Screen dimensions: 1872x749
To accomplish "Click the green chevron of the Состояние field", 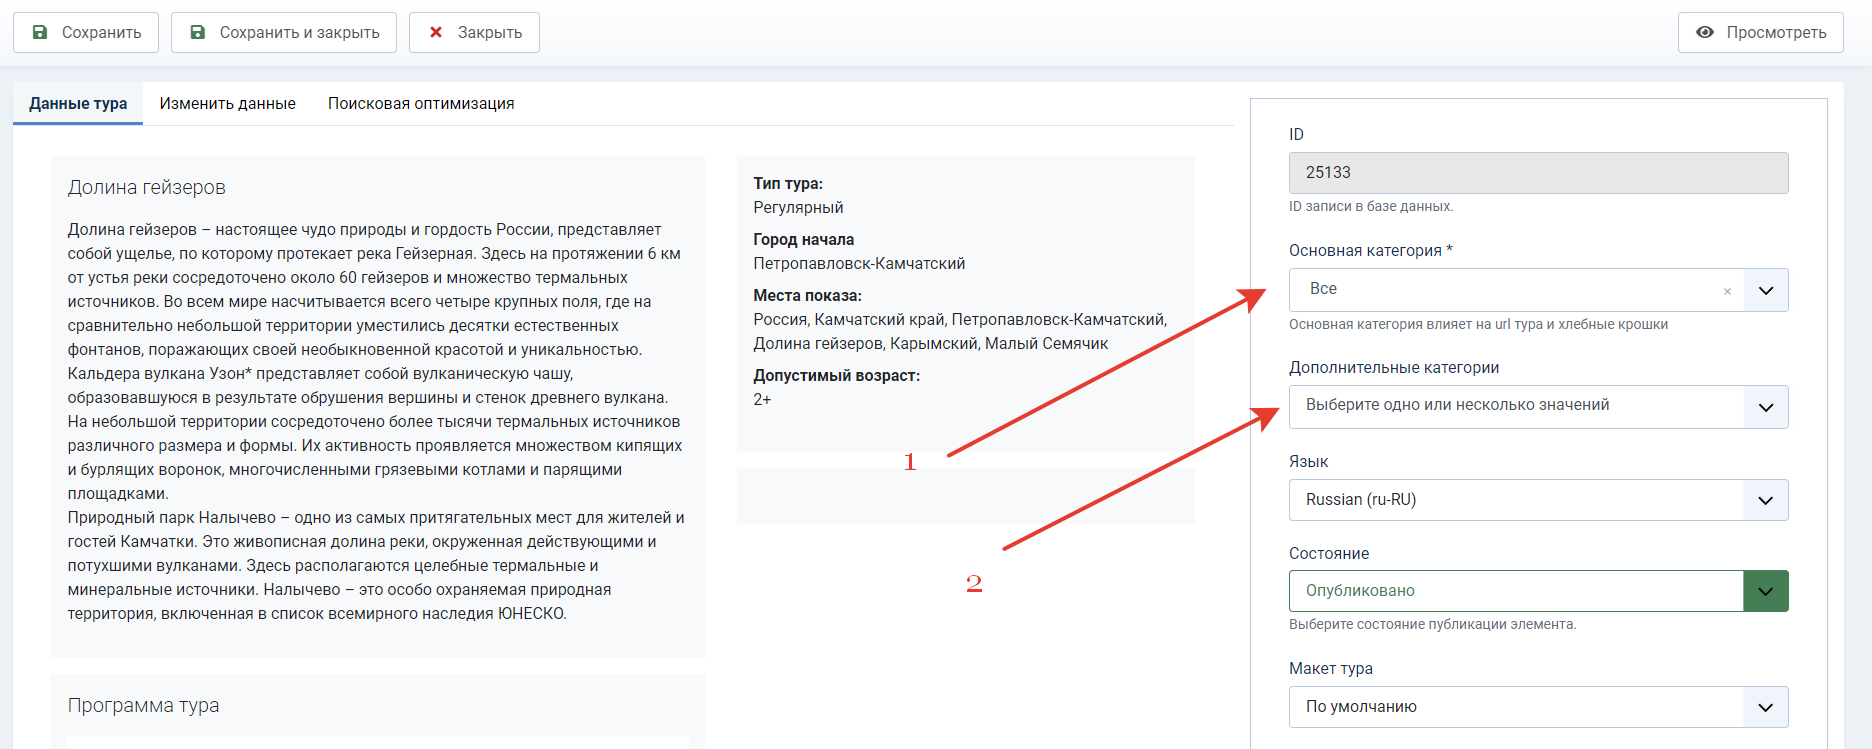I will (1766, 591).
